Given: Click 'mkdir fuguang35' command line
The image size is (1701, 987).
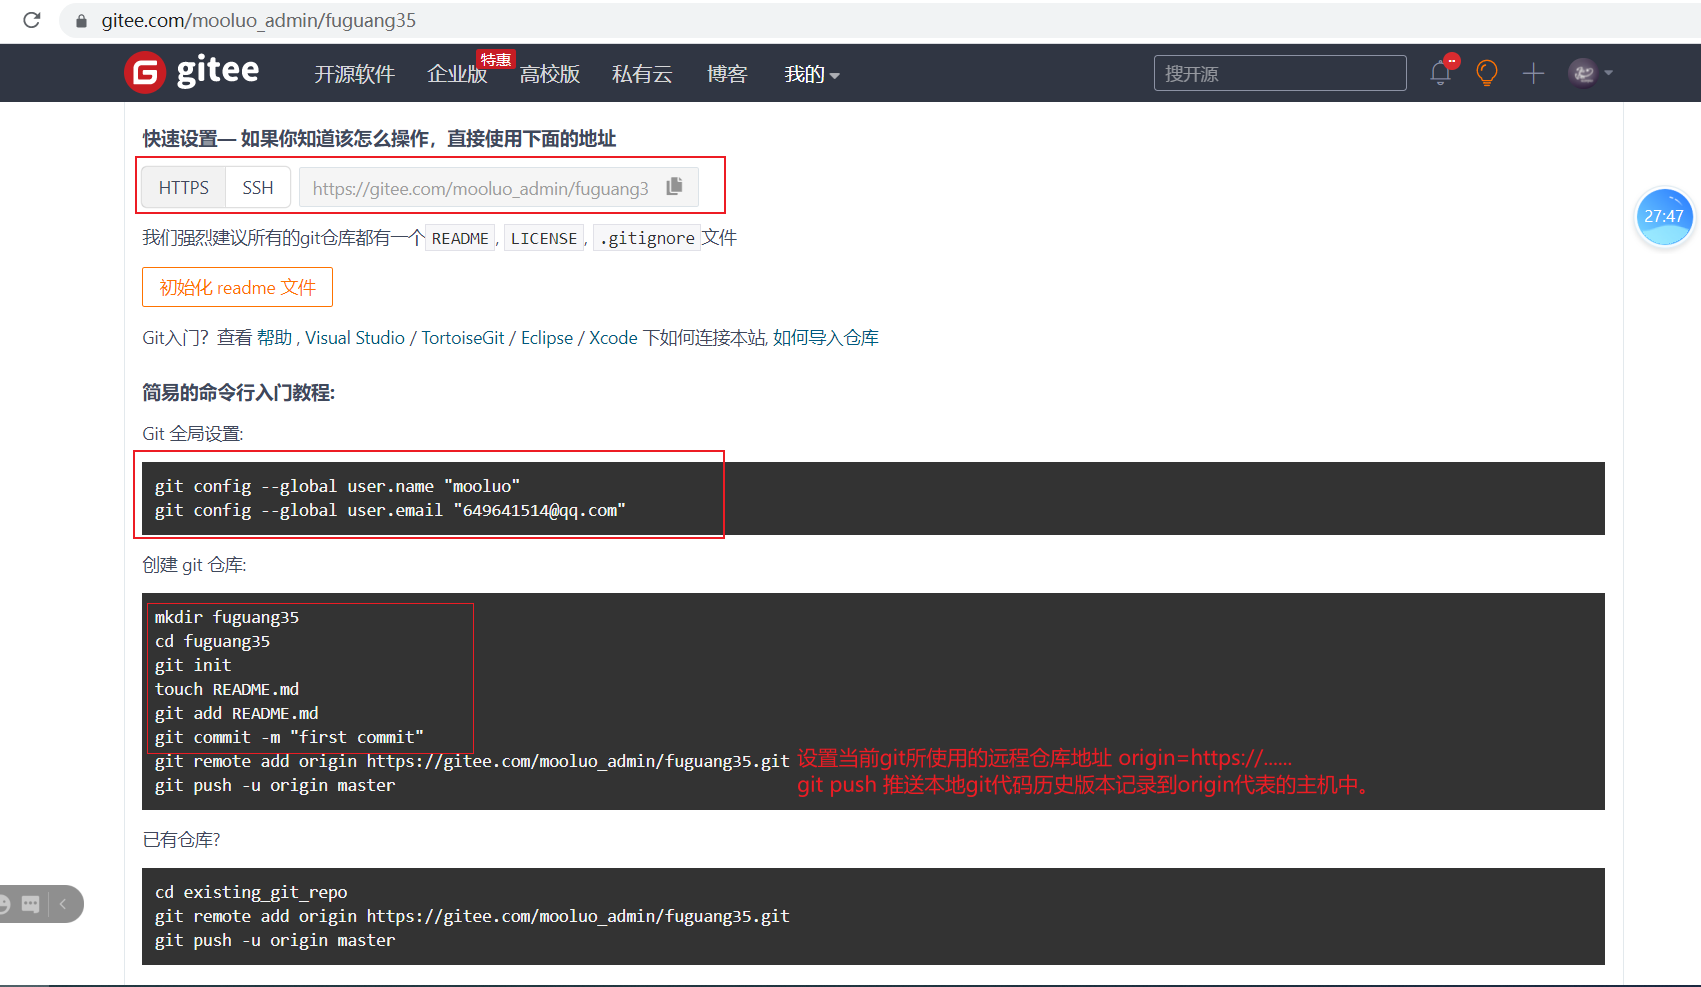Looking at the screenshot, I should [227, 617].
